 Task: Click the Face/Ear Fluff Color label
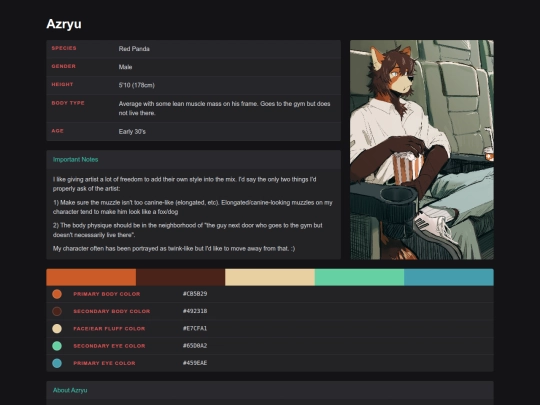[x=109, y=329]
